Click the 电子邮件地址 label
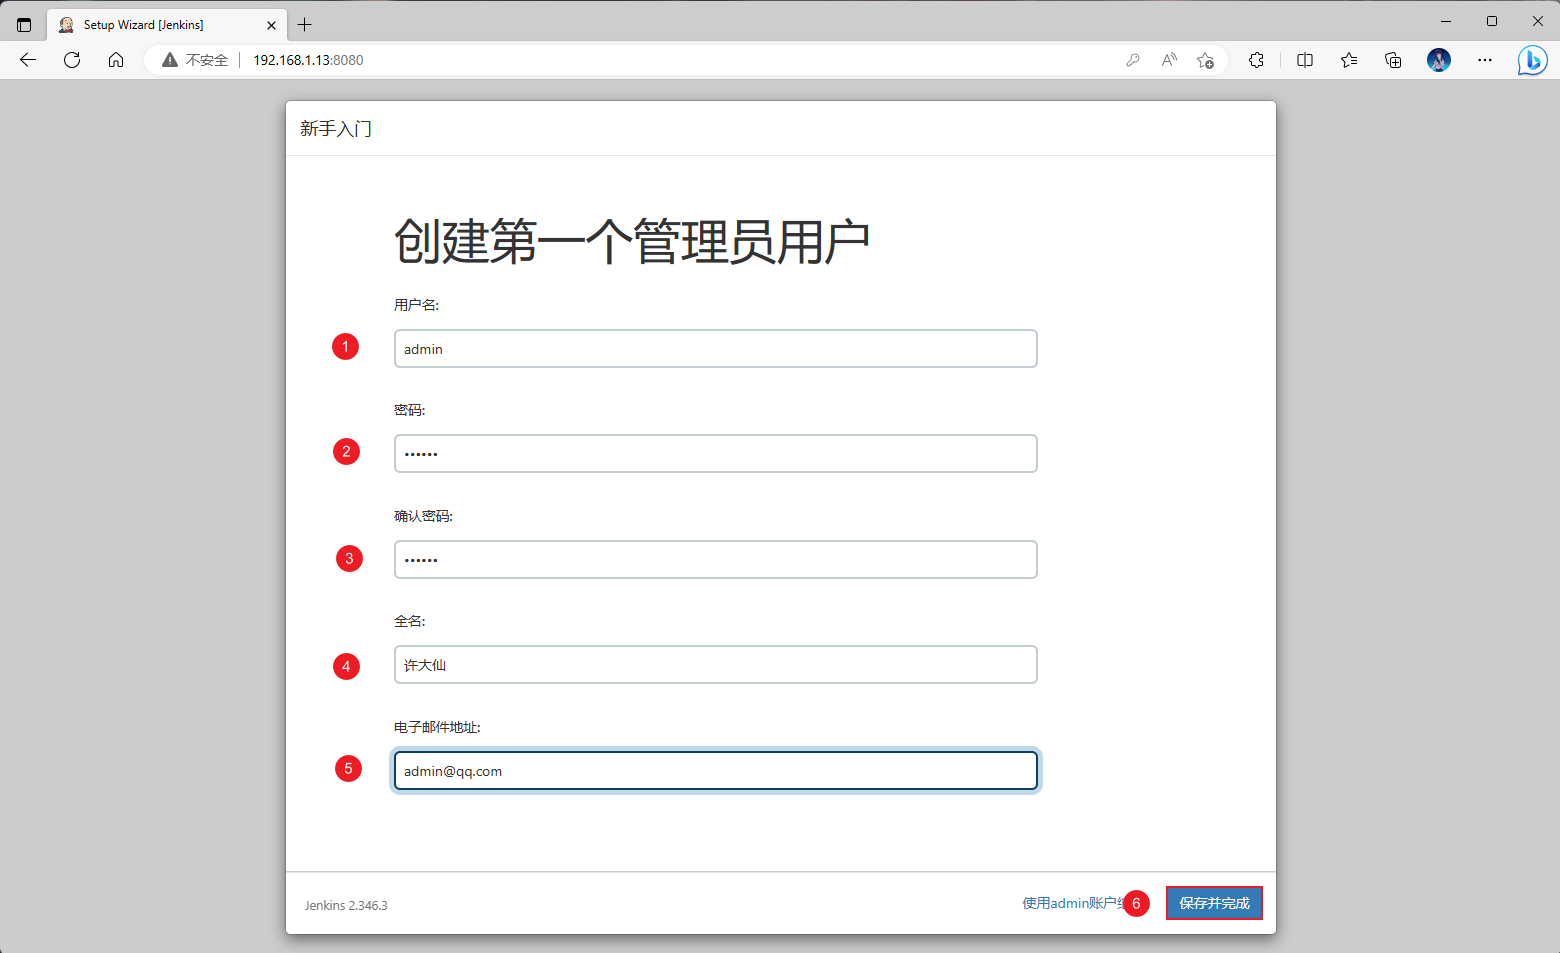This screenshot has width=1560, height=953. pos(437,727)
